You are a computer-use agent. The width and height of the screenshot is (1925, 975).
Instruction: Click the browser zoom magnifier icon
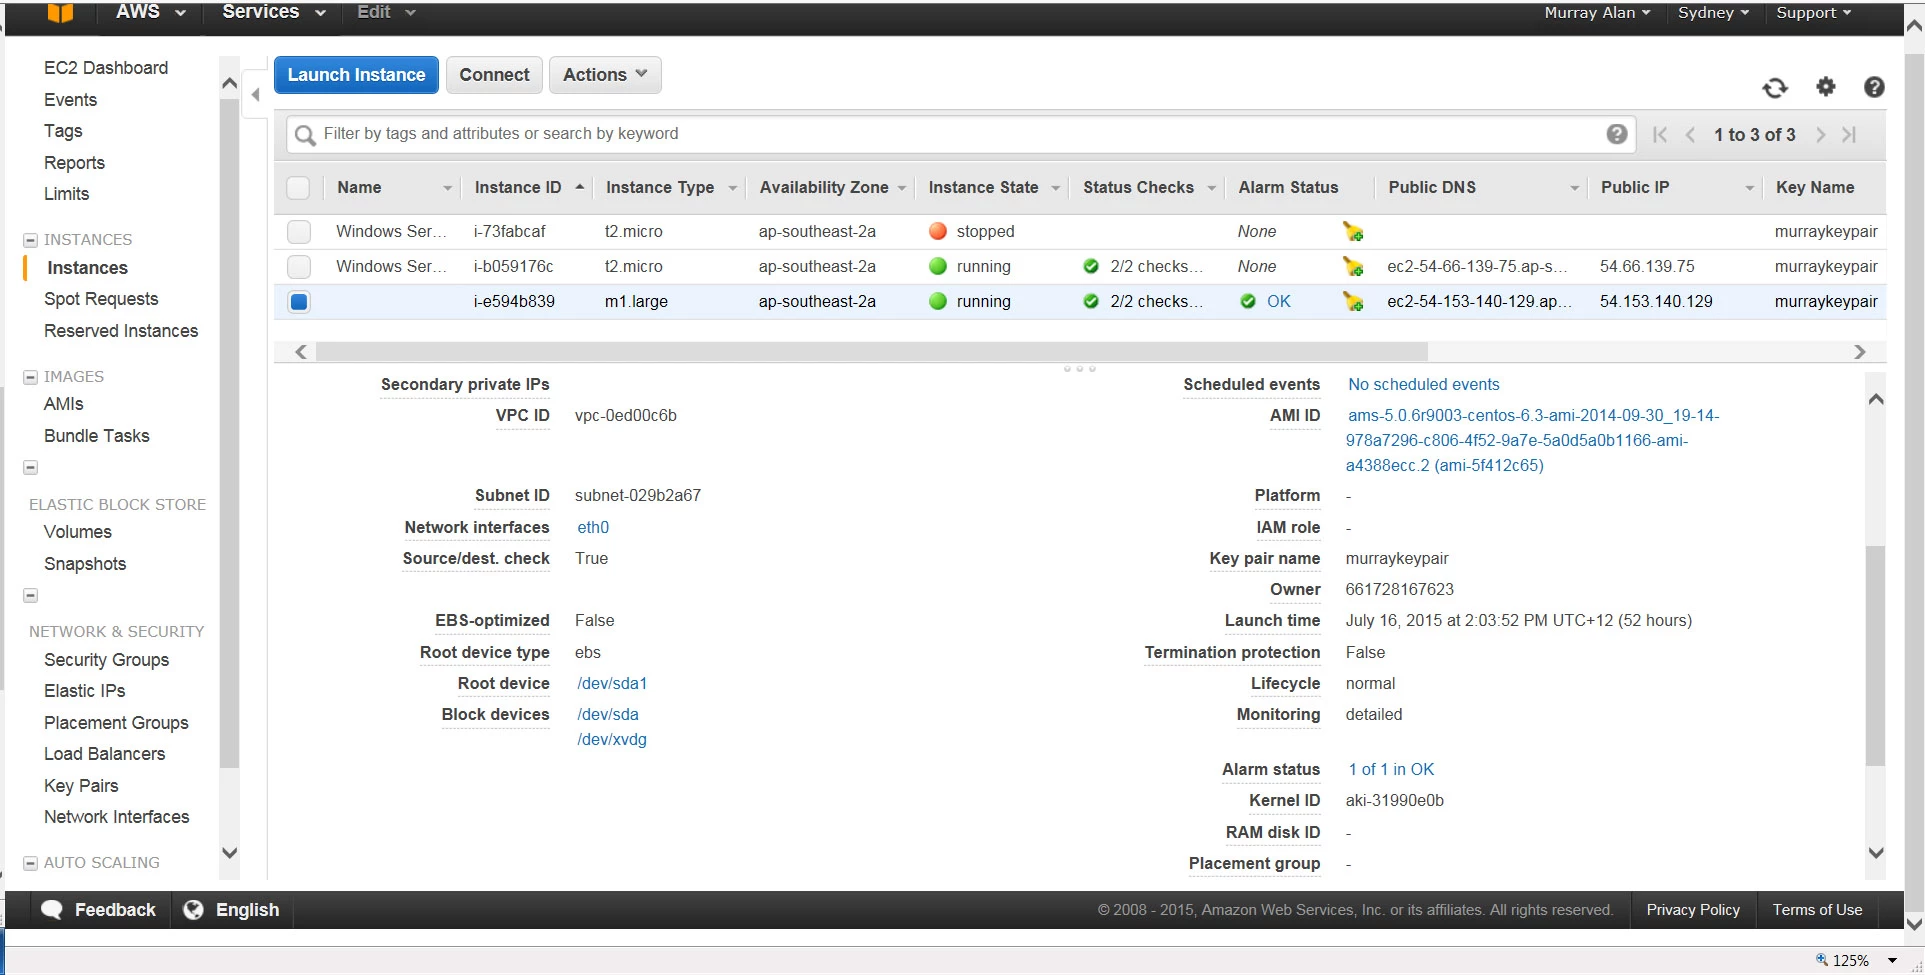pyautogui.click(x=1822, y=960)
